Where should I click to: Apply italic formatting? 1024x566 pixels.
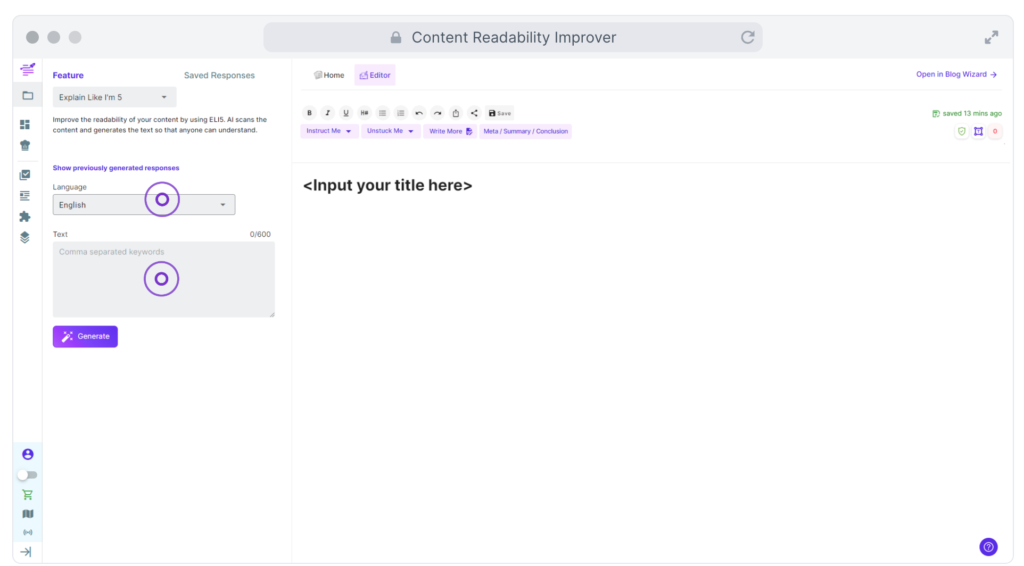[x=328, y=113]
